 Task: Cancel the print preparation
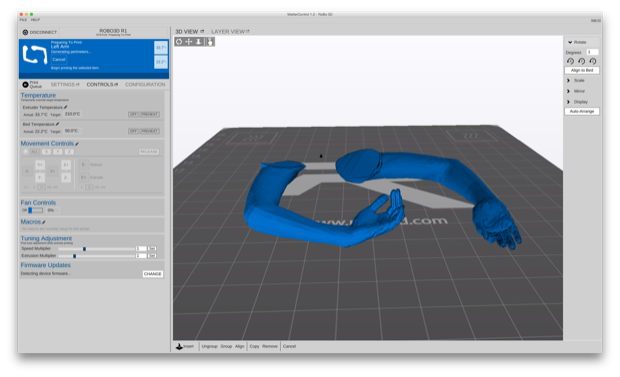click(59, 60)
